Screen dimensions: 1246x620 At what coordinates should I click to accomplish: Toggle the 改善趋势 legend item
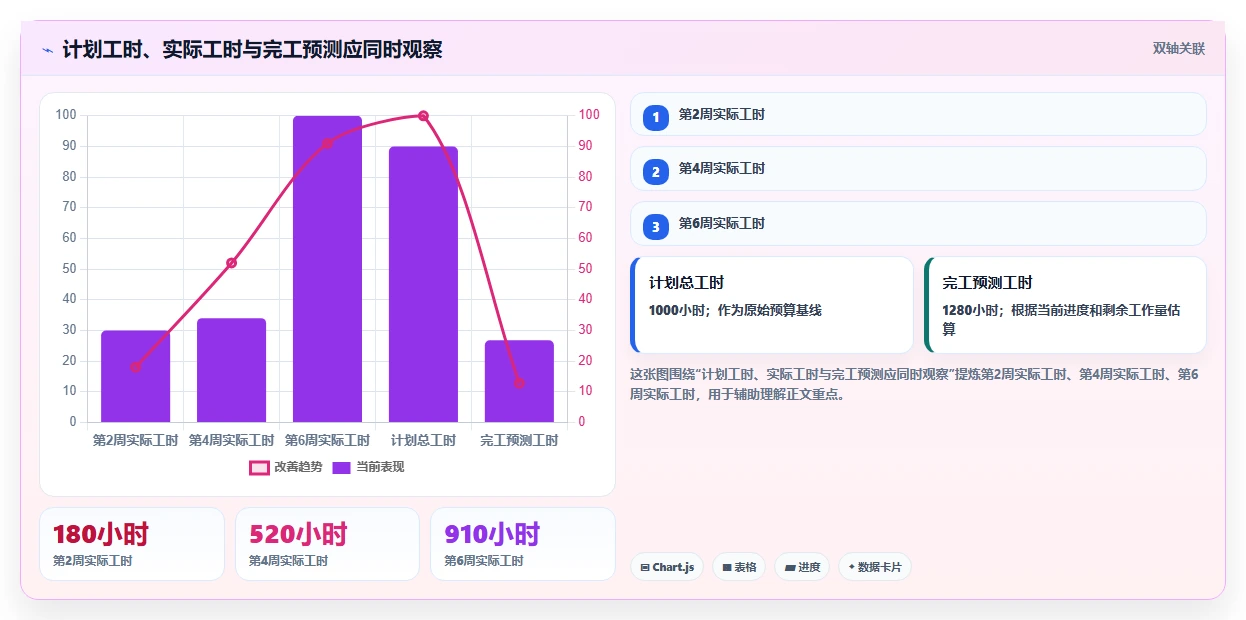(286, 467)
